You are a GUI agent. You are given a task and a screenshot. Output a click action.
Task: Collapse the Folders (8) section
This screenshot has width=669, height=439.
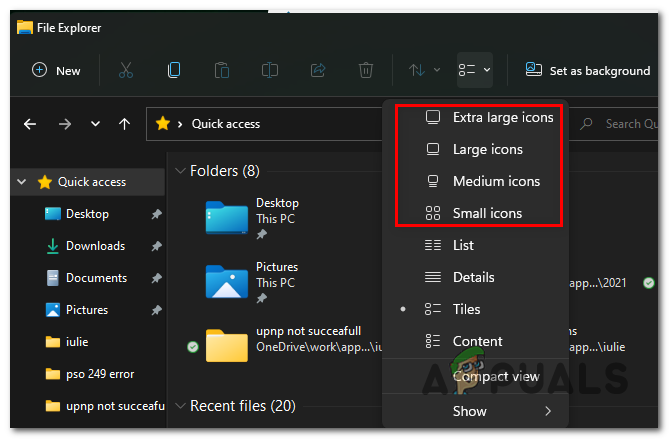click(x=178, y=171)
